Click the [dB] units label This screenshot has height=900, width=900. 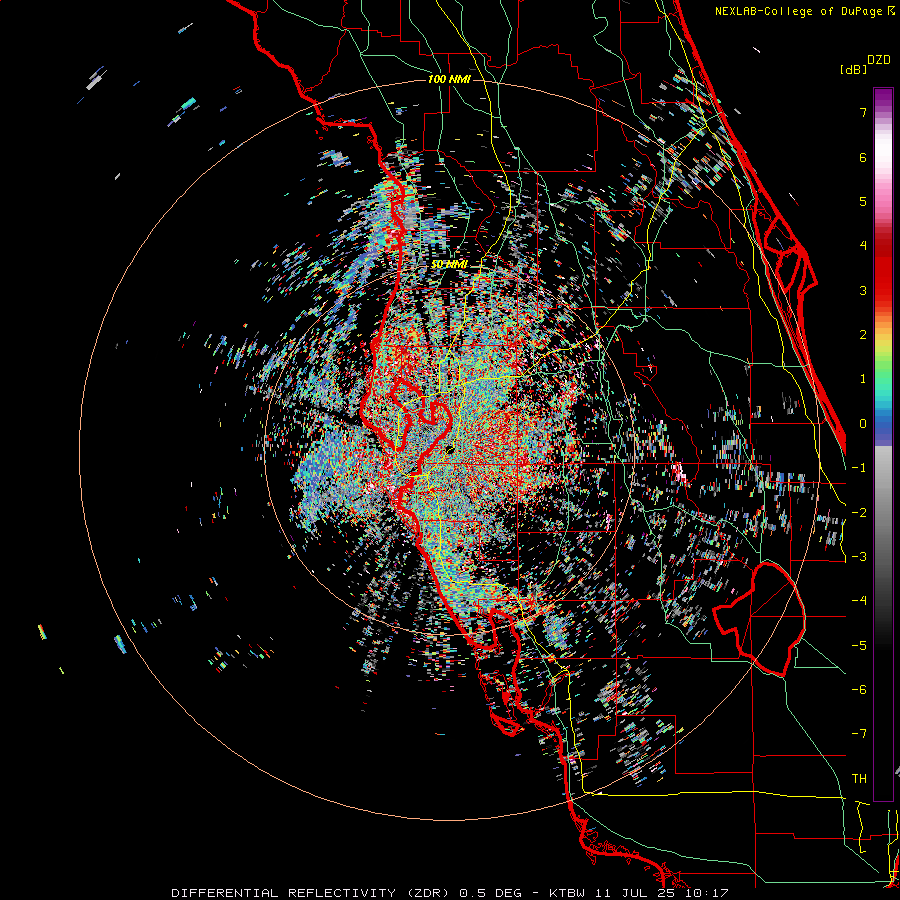click(853, 69)
